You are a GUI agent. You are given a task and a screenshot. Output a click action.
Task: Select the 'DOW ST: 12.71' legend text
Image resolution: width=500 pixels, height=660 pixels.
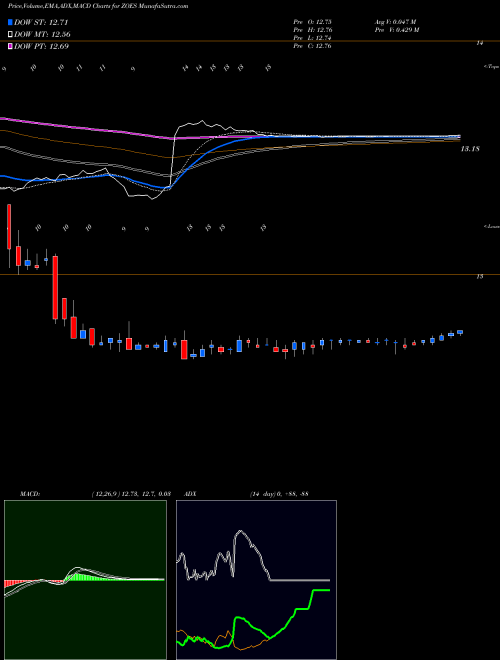pyautogui.click(x=41, y=22)
